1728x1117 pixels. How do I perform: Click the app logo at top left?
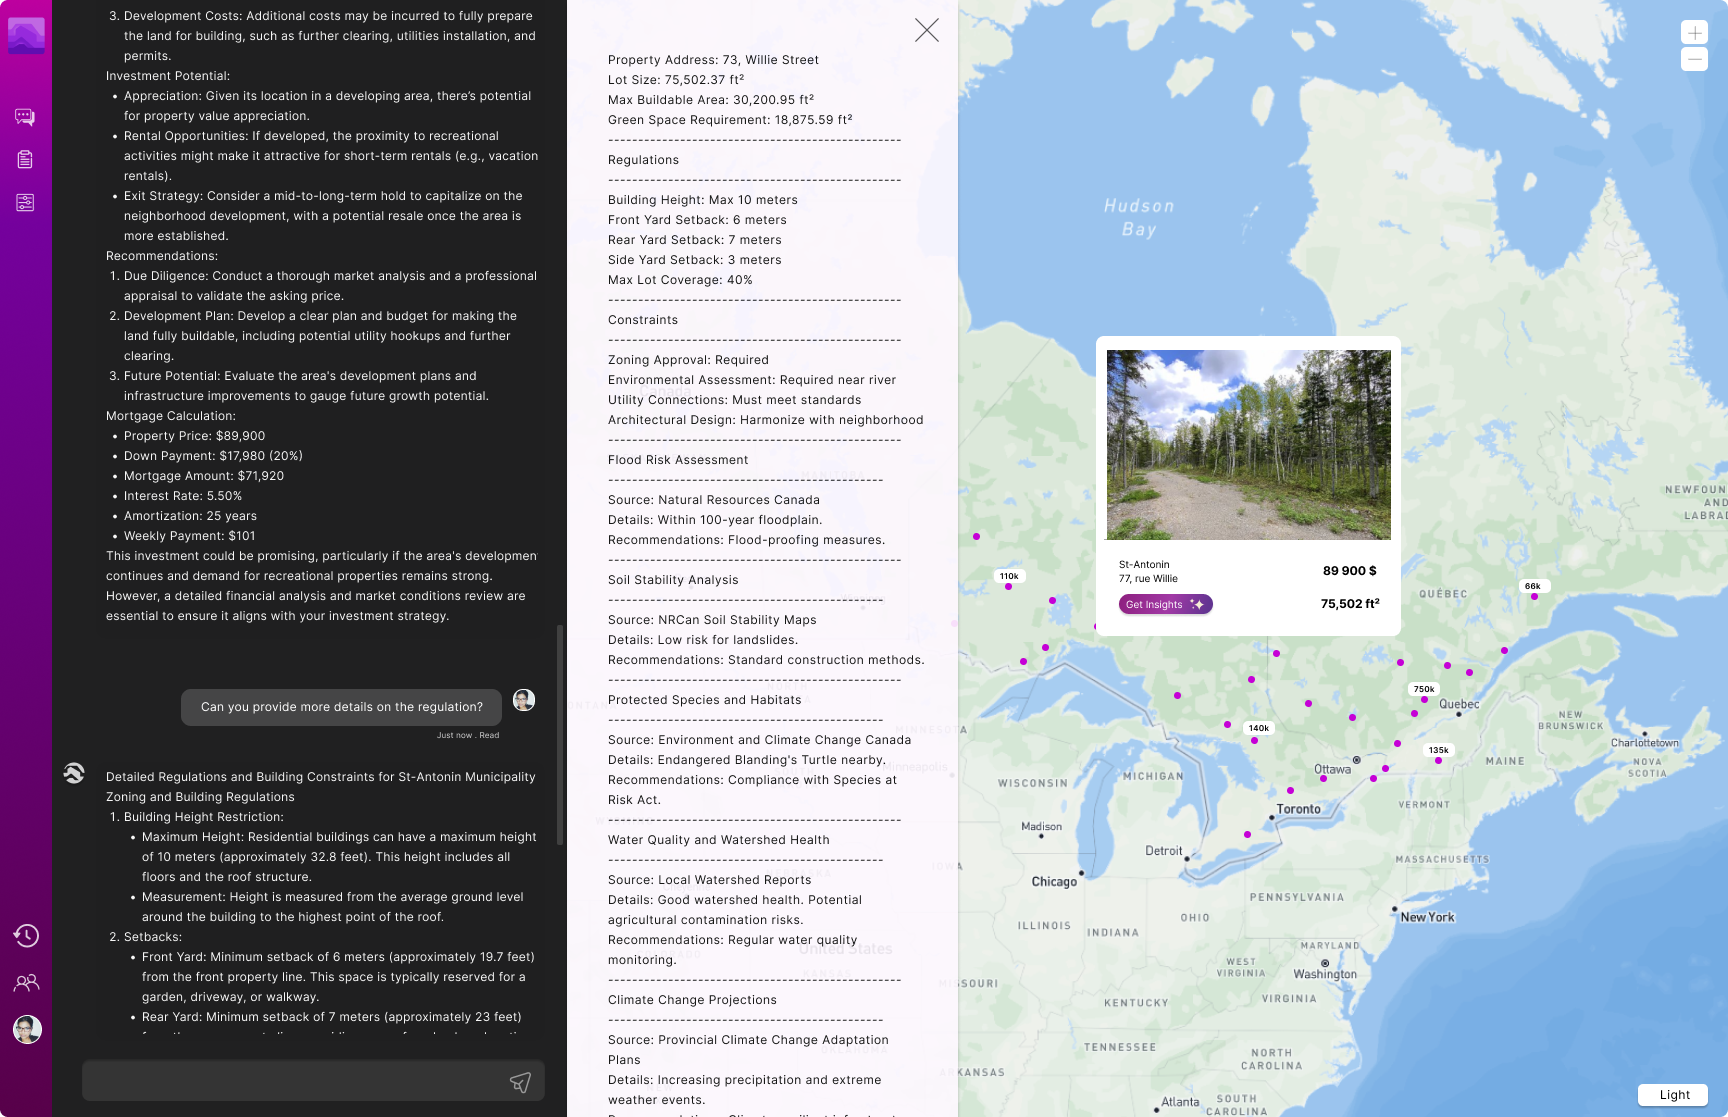pyautogui.click(x=26, y=36)
